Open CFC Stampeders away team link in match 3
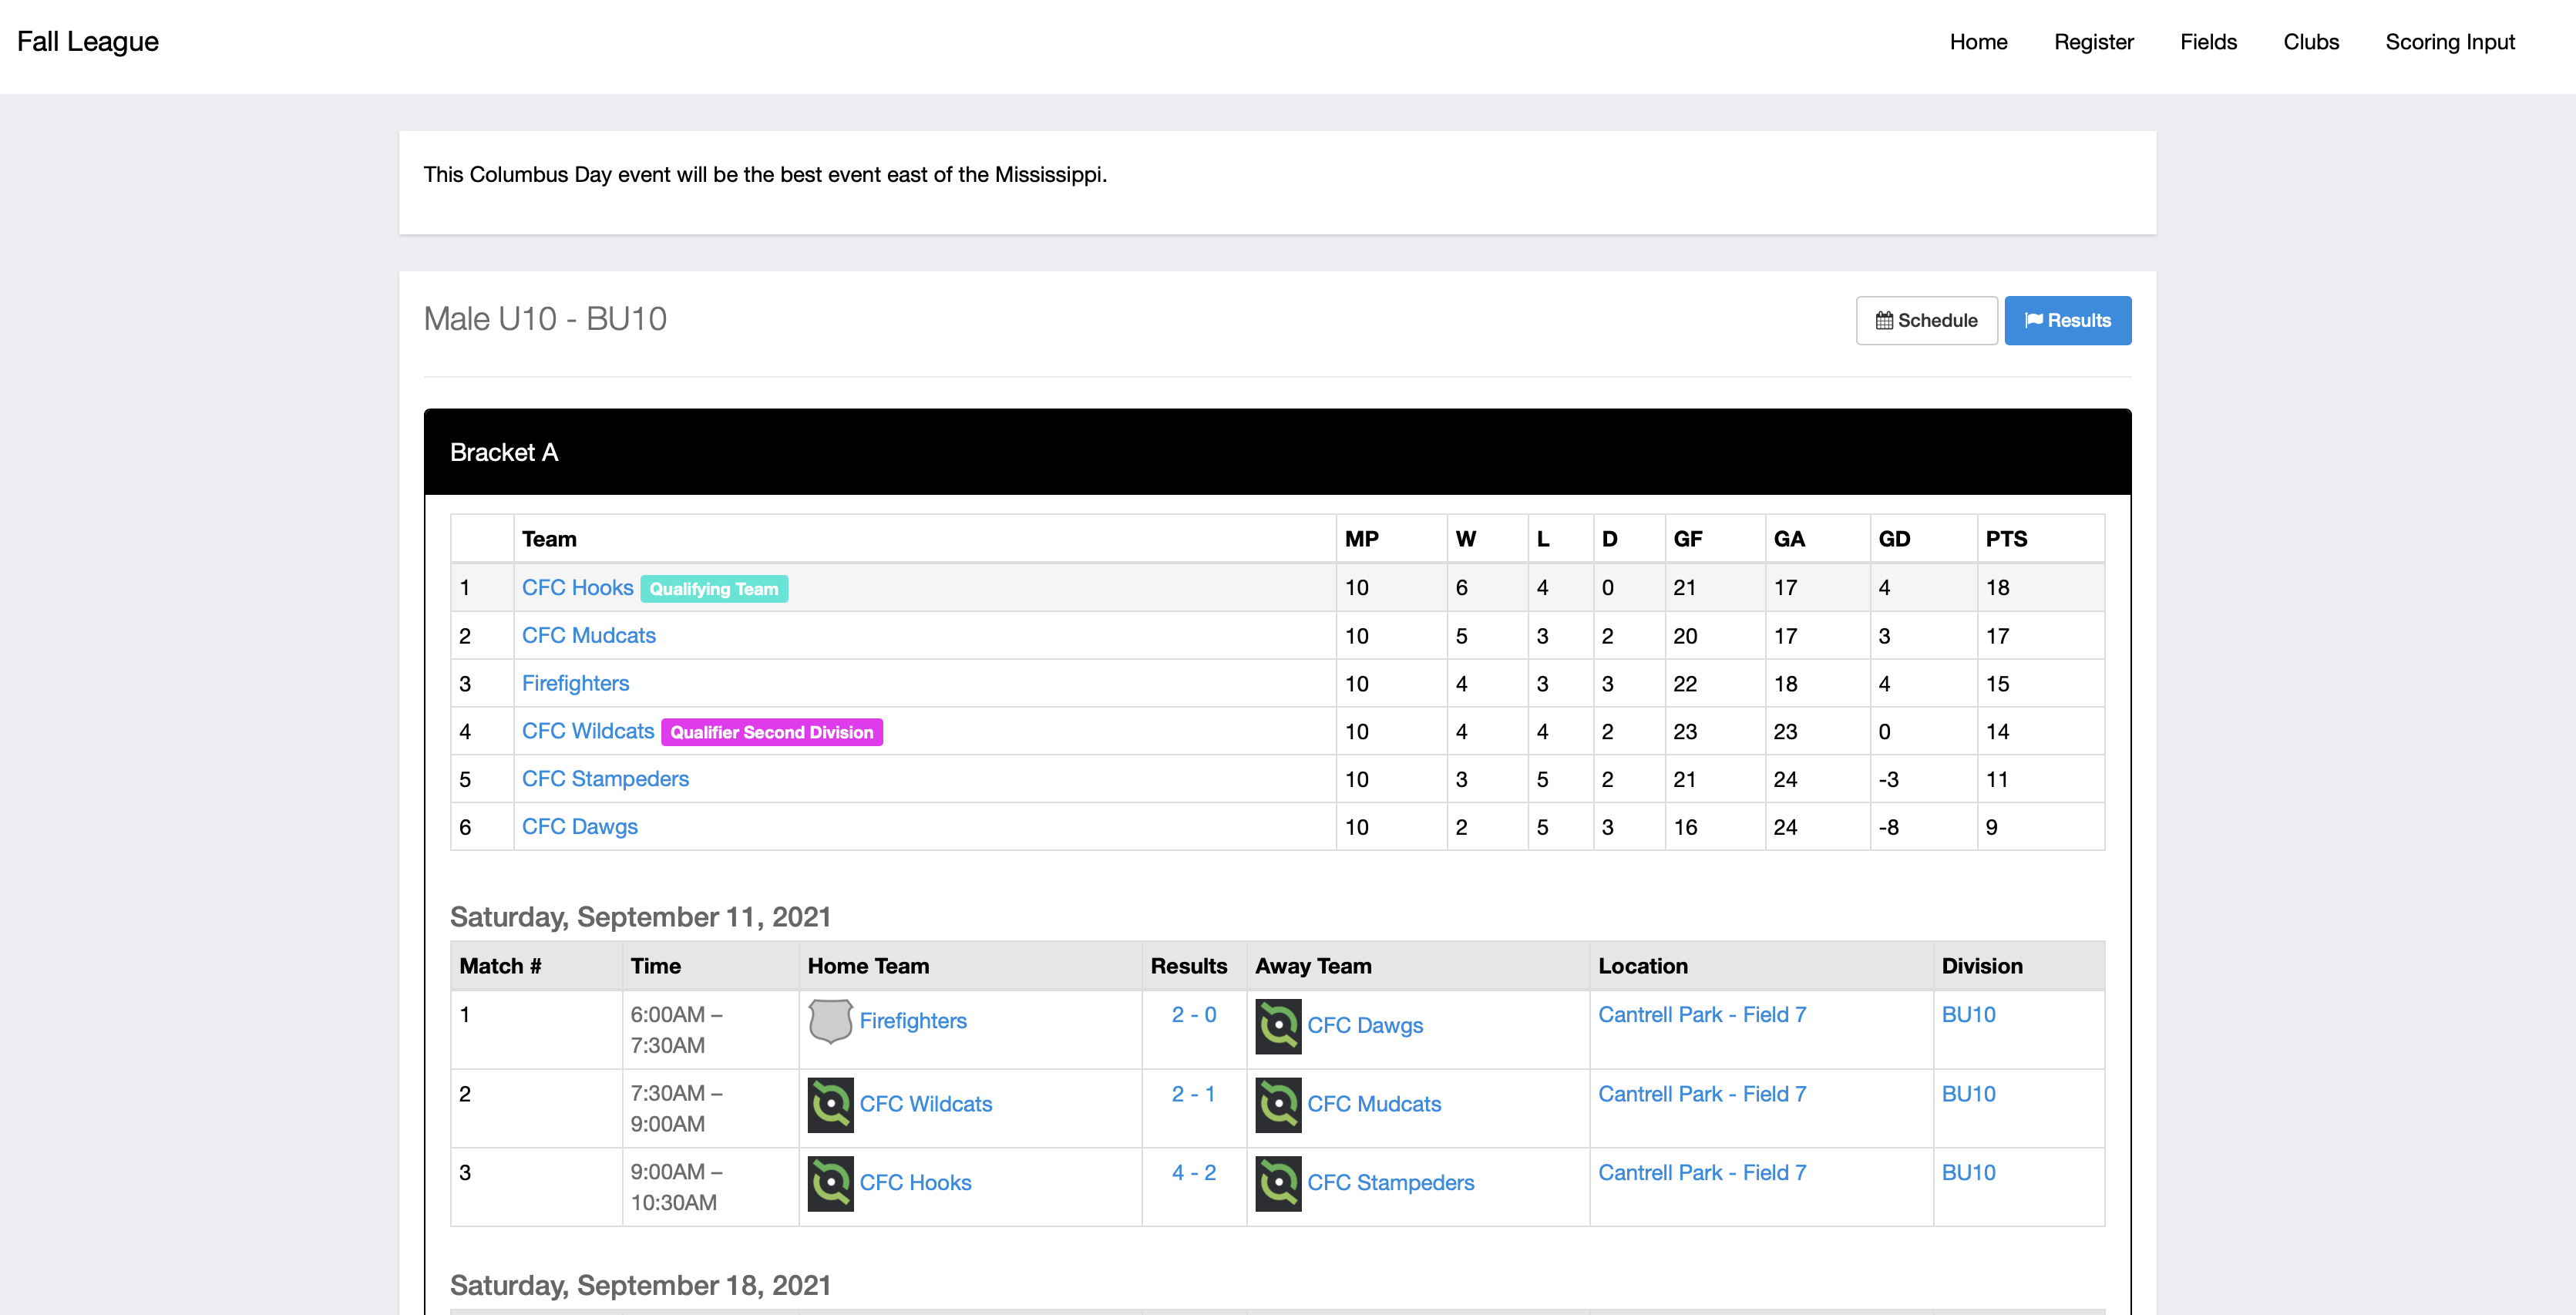 pyautogui.click(x=1390, y=1183)
